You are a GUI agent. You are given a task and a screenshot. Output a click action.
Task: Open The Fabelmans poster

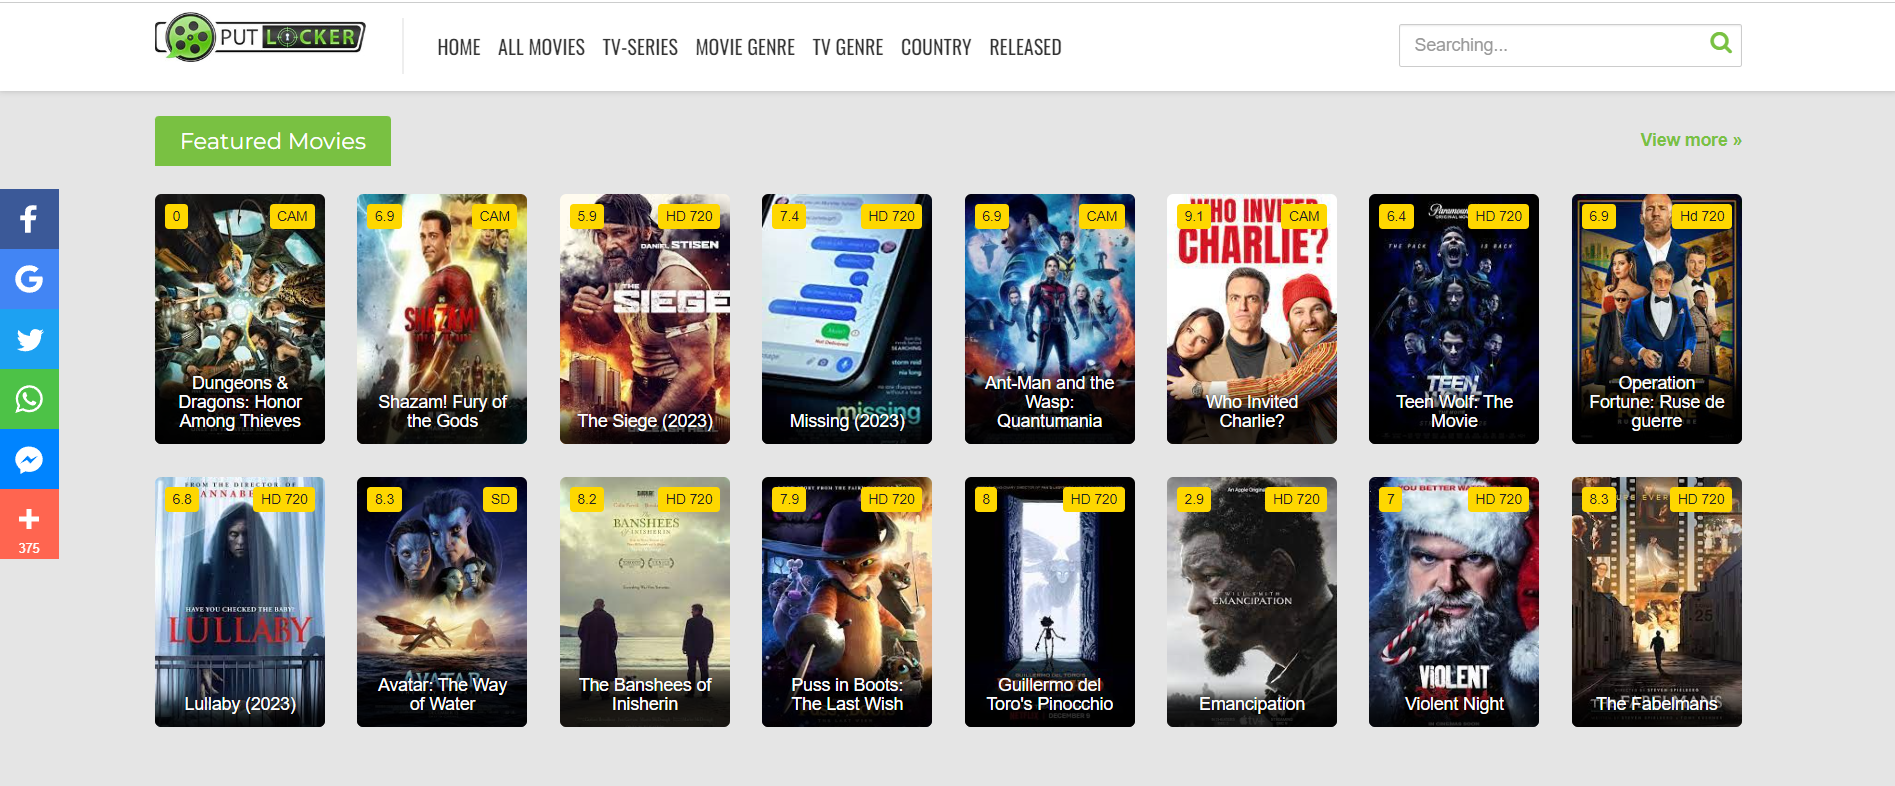point(1657,602)
